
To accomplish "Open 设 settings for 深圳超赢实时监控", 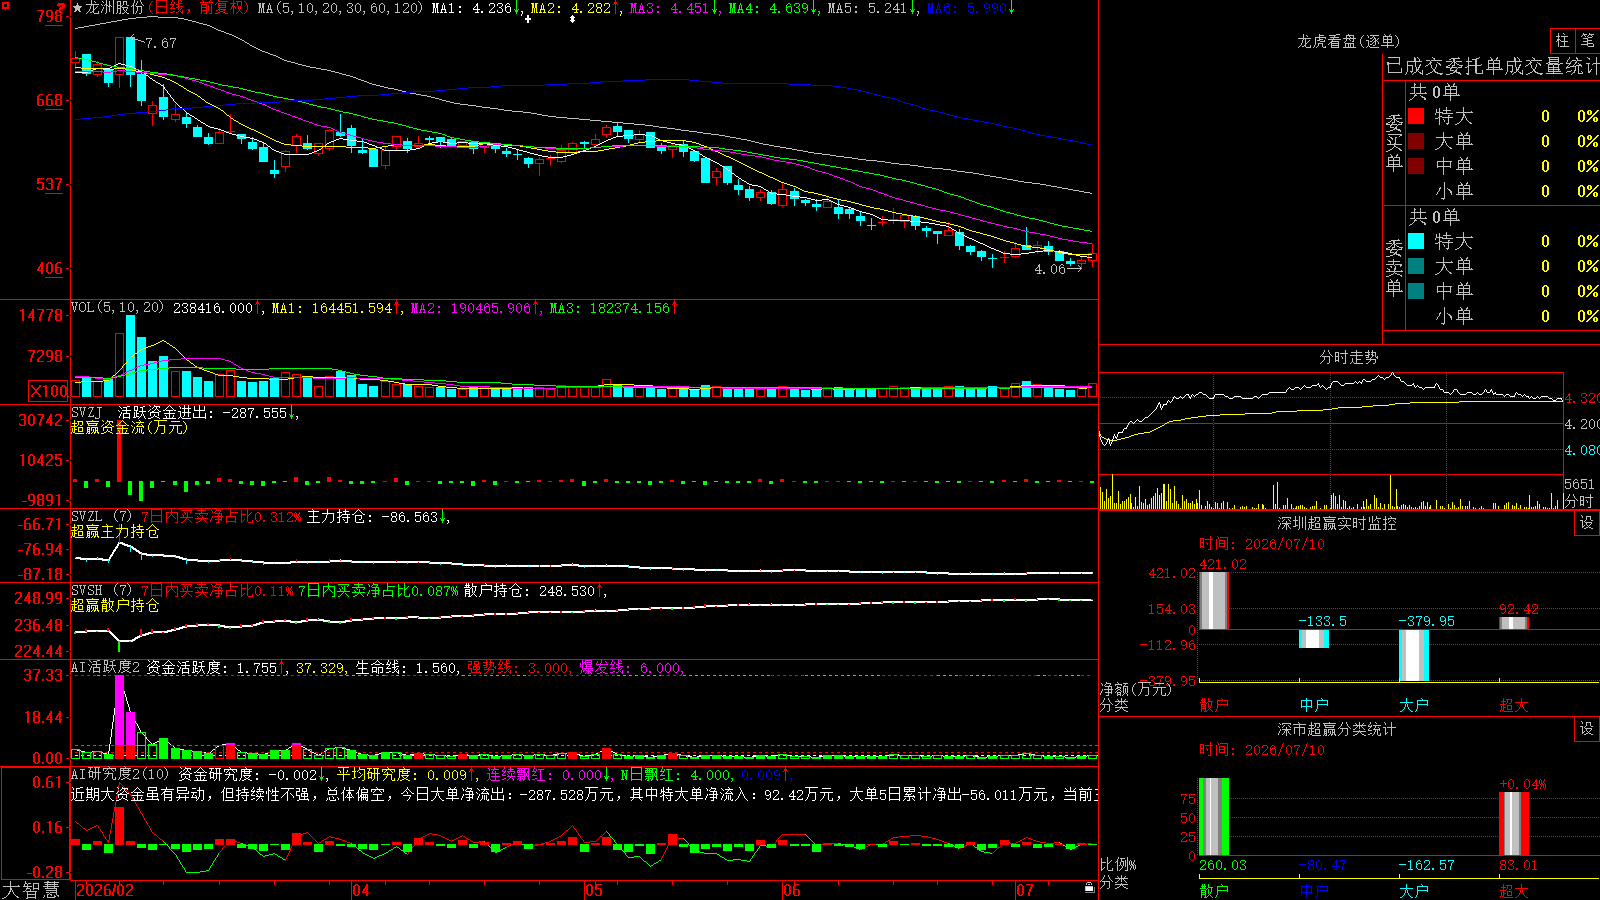I will tap(1587, 523).
